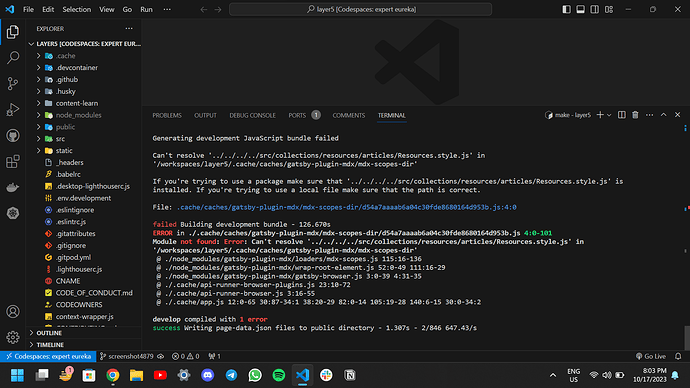Screen dimensions: 690x388
Task: Open the Extensions view icon
Action: click(13, 161)
